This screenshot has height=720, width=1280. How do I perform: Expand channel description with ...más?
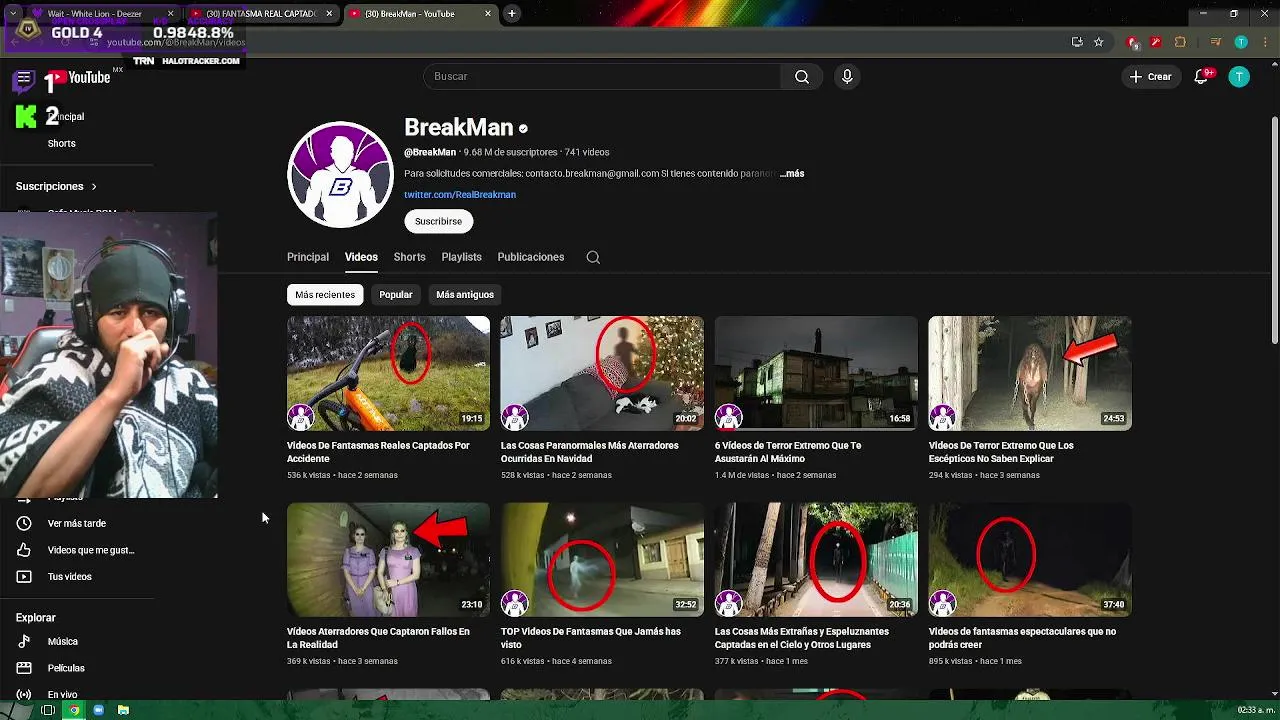coord(792,174)
